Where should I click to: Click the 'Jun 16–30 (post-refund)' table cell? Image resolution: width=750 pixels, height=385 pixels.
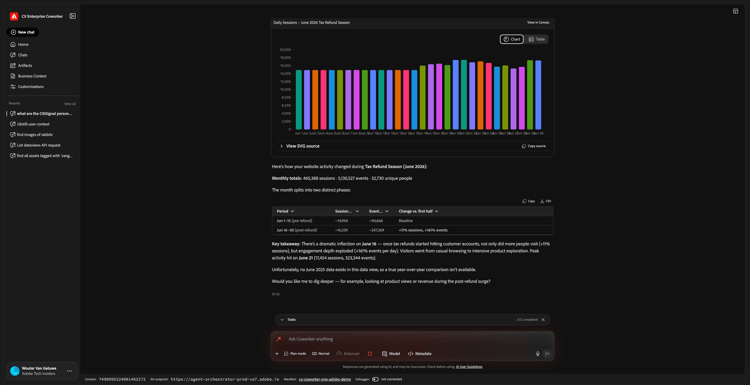(x=297, y=230)
